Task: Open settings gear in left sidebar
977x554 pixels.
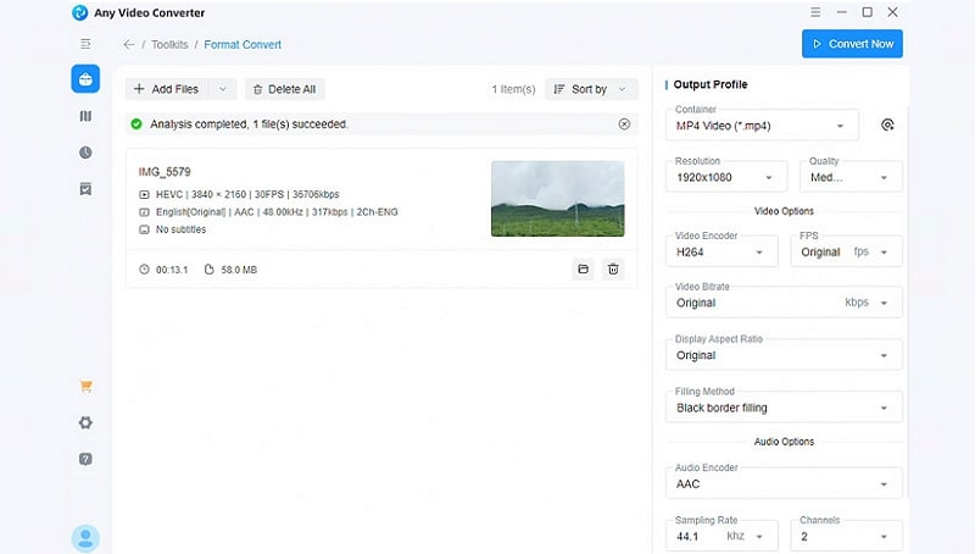Action: click(x=85, y=423)
